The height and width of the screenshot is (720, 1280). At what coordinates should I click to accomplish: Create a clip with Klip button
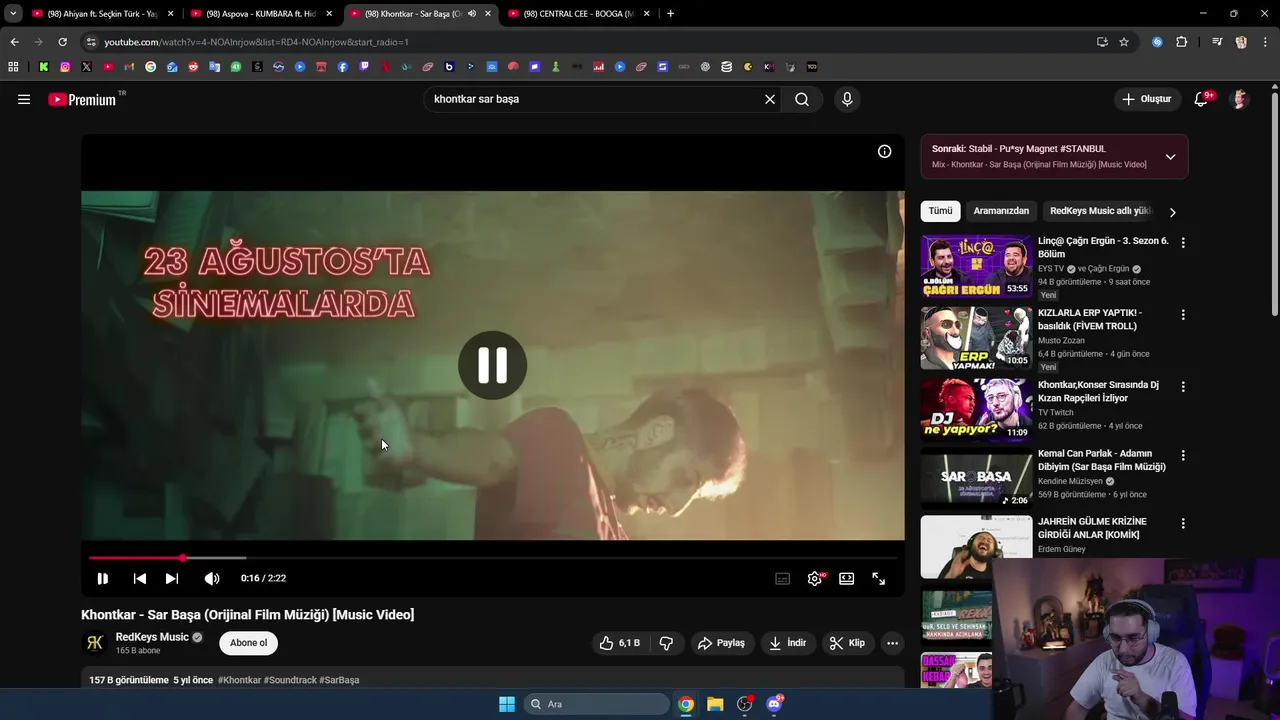(x=847, y=643)
